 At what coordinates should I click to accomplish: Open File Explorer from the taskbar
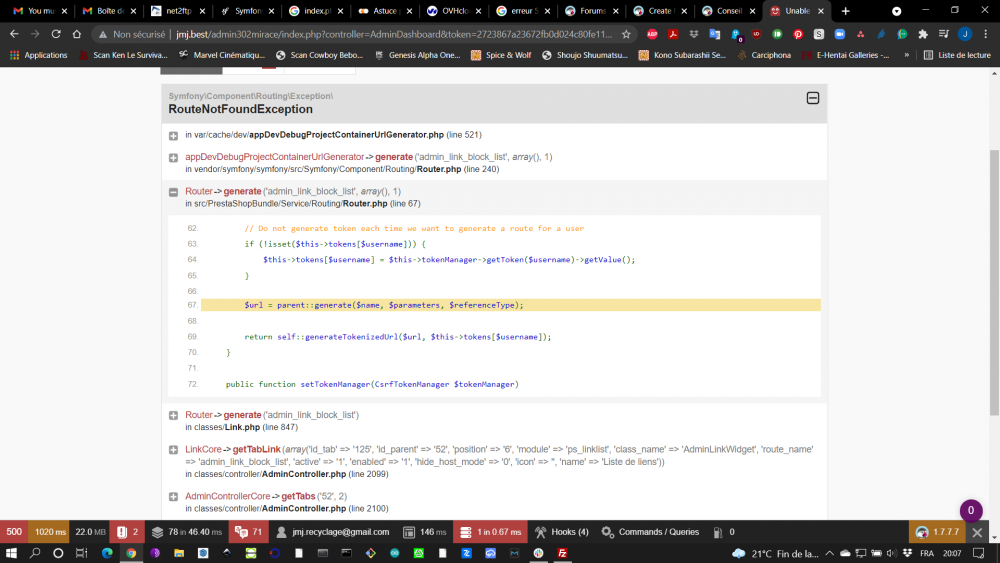[179, 553]
